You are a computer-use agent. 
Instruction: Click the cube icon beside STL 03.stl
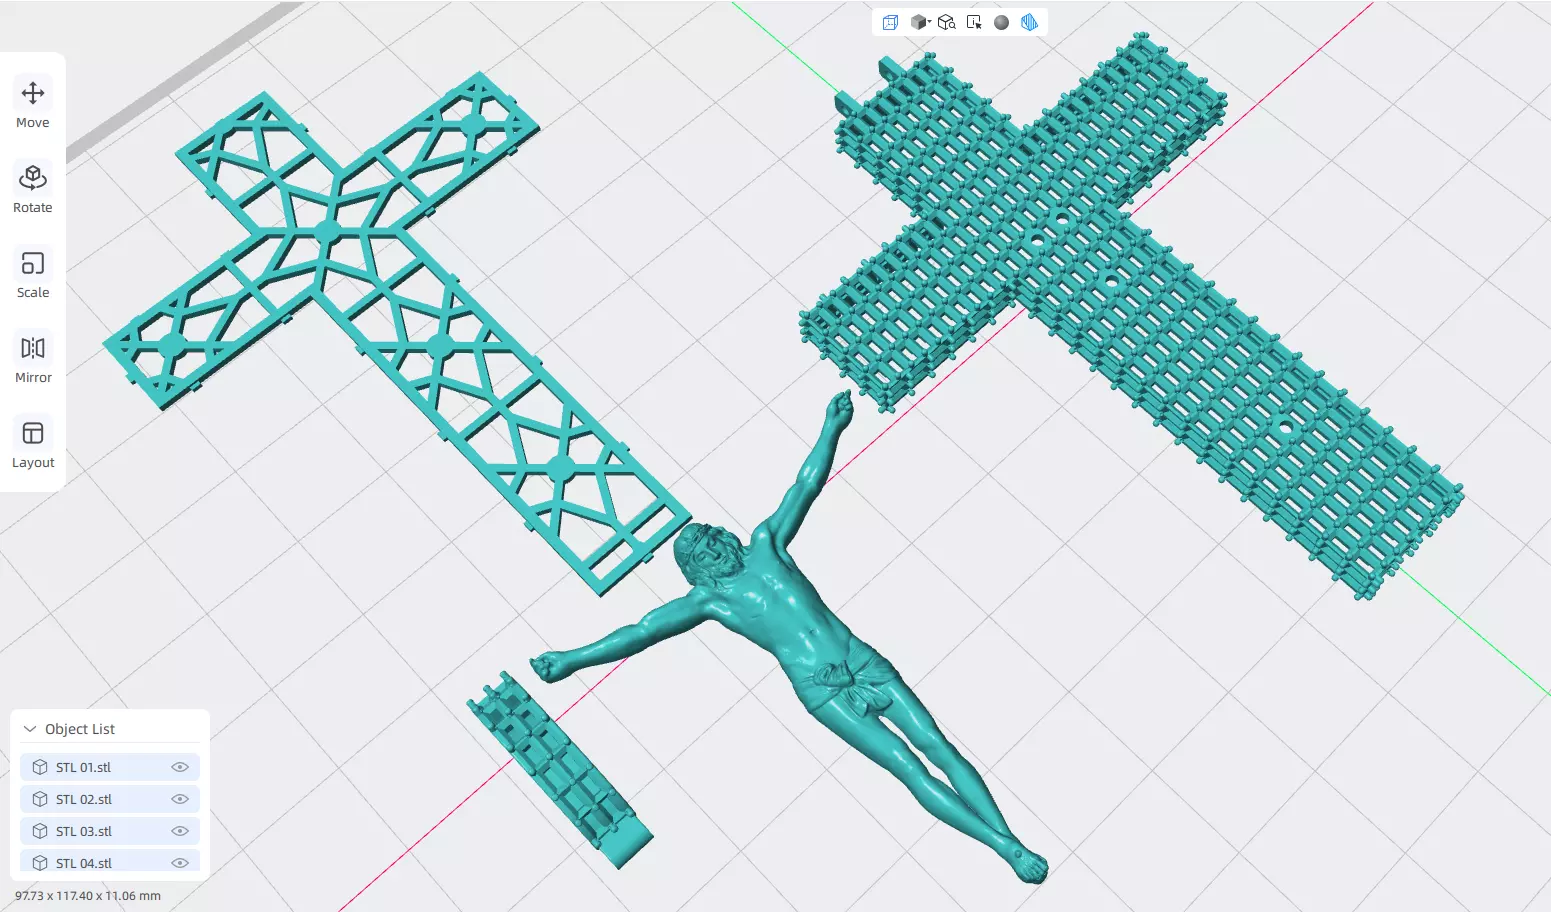point(40,831)
